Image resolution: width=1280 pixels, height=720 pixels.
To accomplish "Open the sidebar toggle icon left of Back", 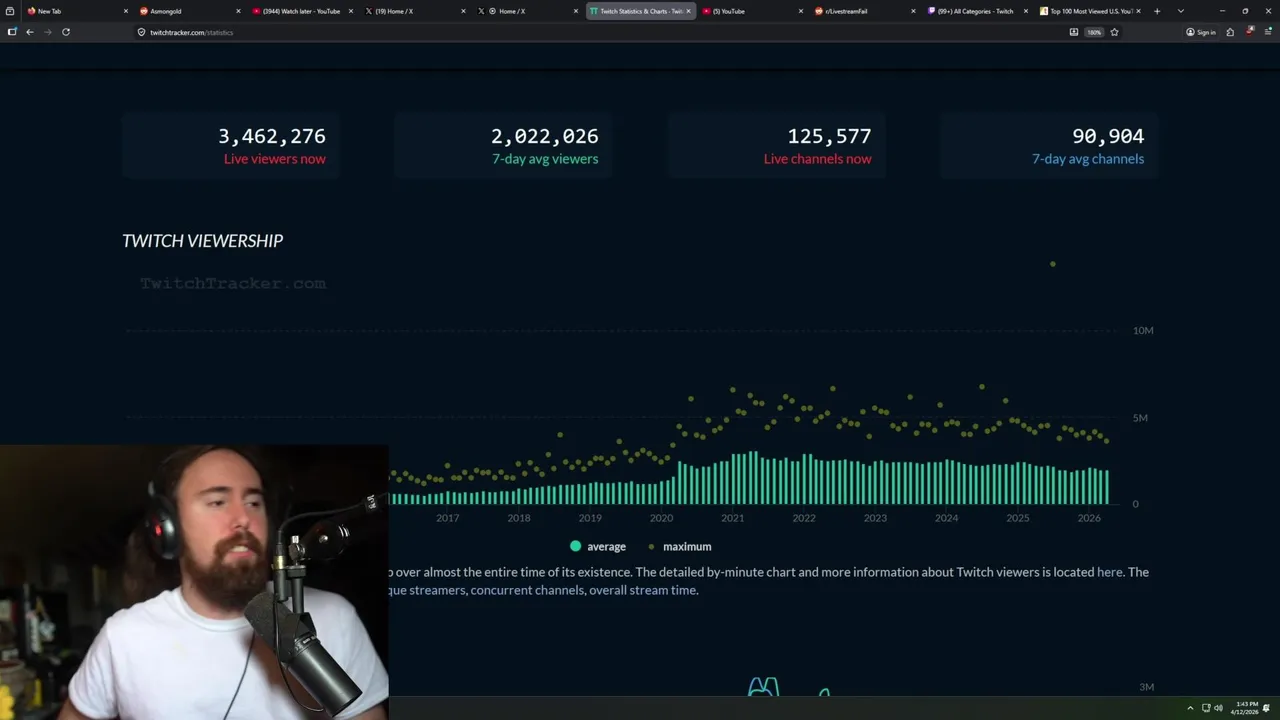I will (12, 32).
